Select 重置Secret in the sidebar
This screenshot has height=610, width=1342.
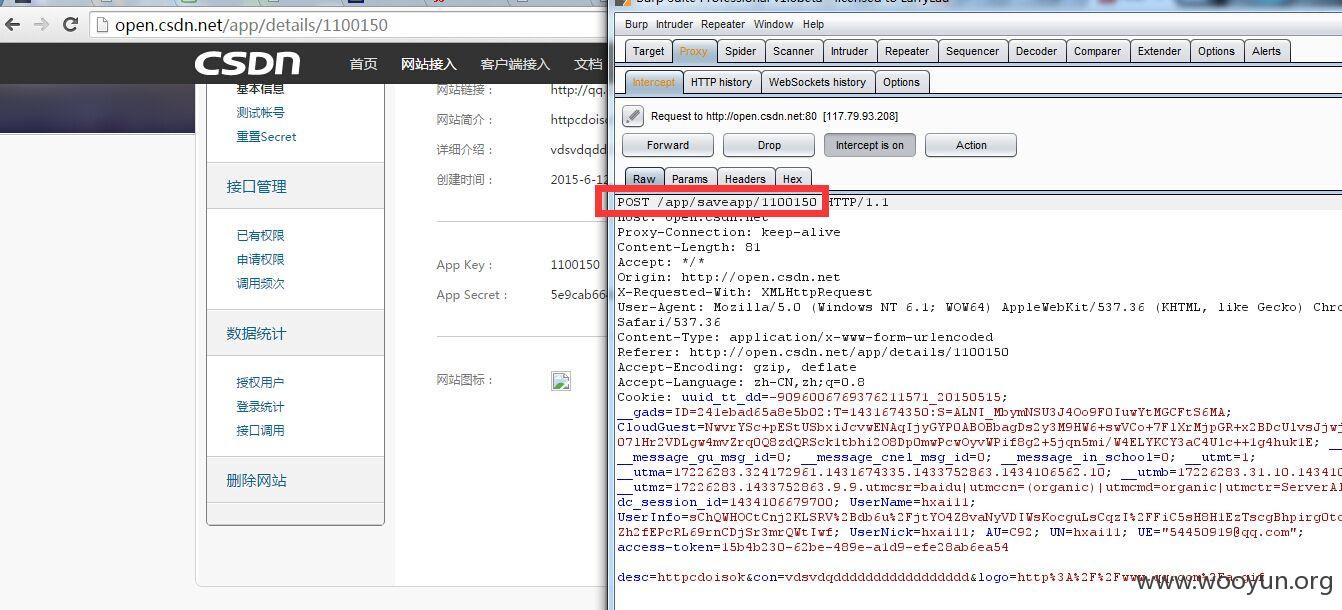[266, 137]
